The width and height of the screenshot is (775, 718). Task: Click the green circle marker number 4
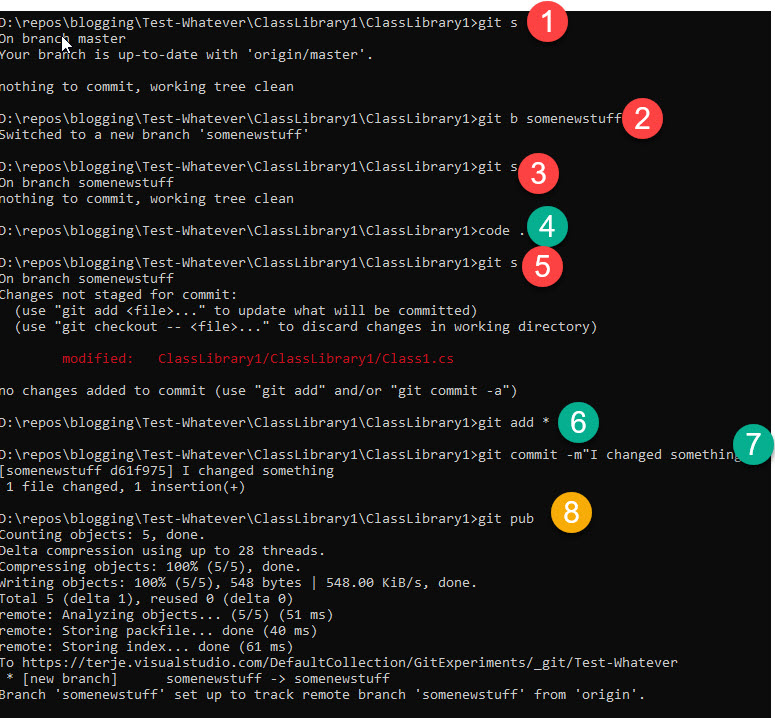tap(547, 228)
